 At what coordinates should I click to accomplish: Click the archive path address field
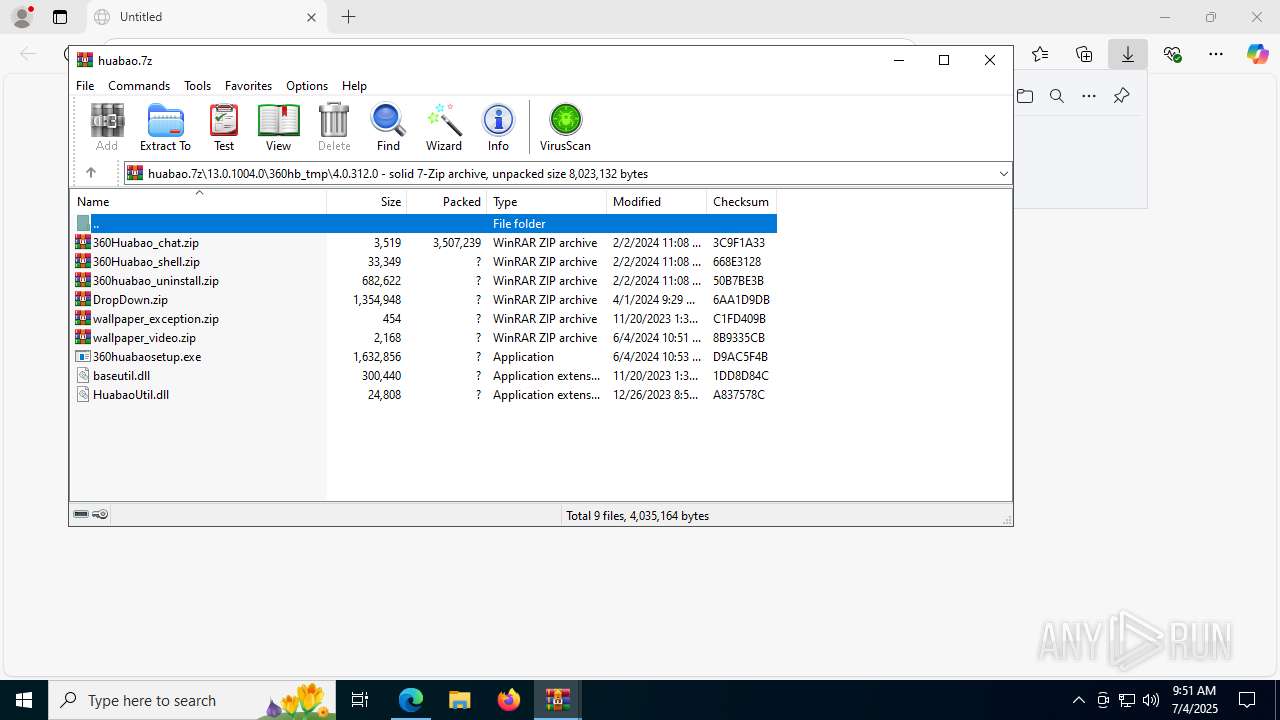point(567,174)
